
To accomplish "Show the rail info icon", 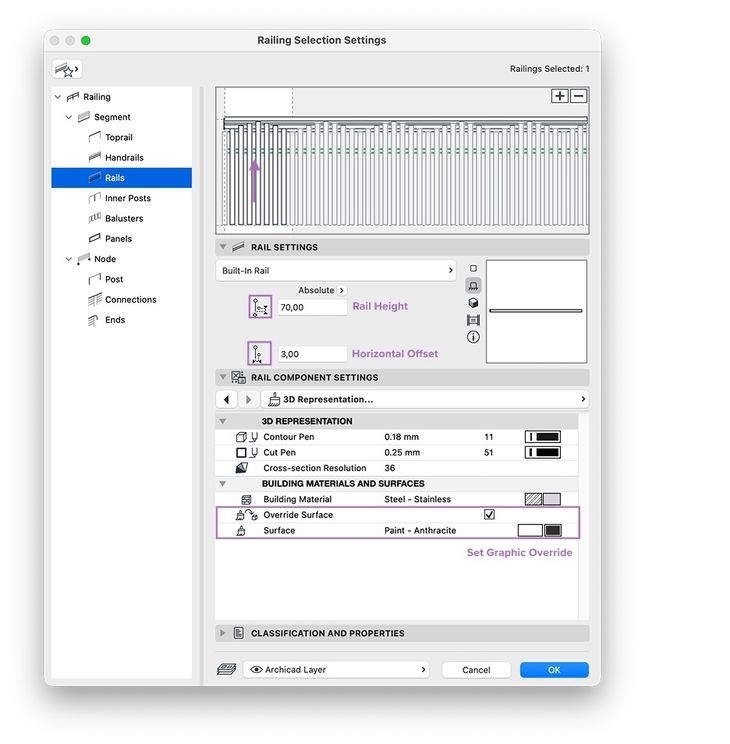I will click(x=473, y=337).
